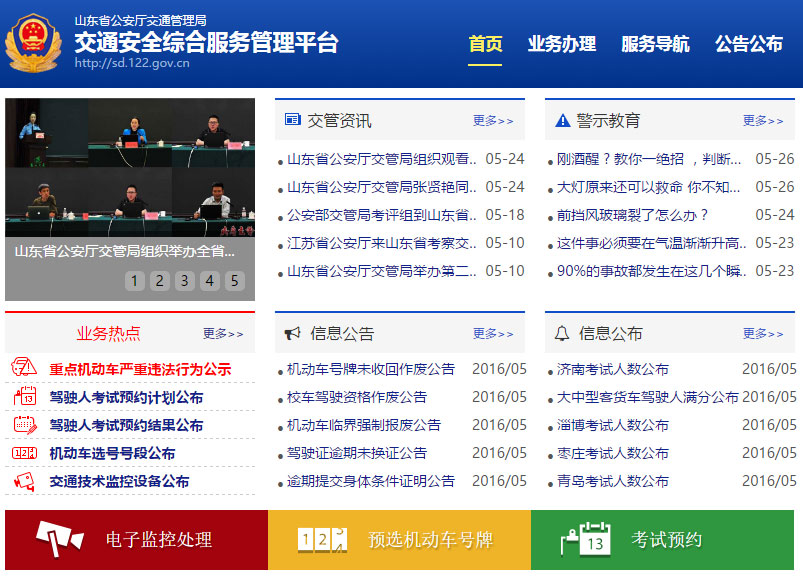Open 更多 link in 警示教育 panel

[761, 120]
